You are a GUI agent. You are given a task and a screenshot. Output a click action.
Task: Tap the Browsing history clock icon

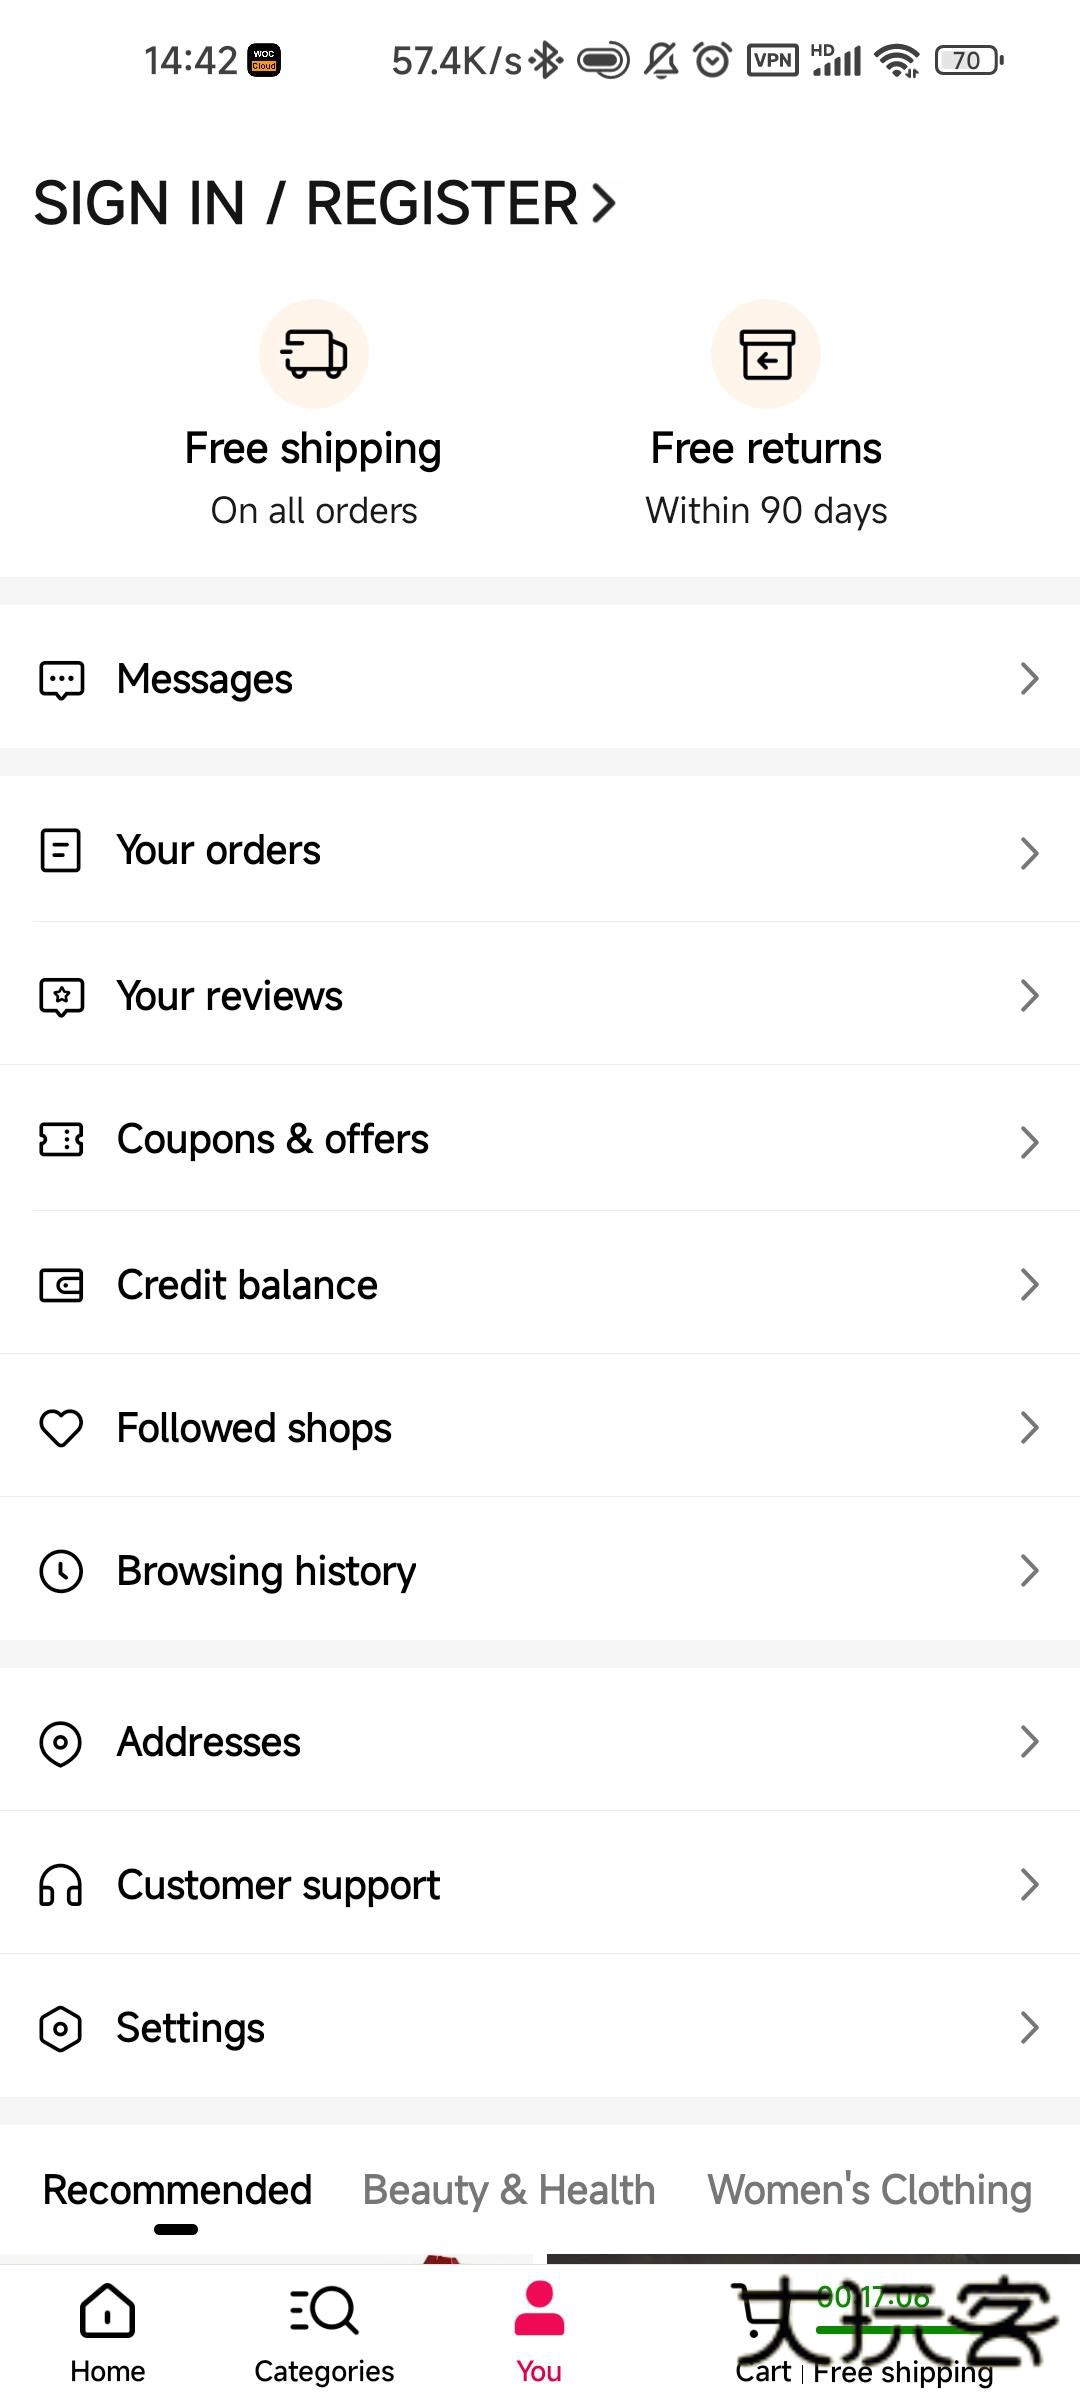pos(61,1571)
